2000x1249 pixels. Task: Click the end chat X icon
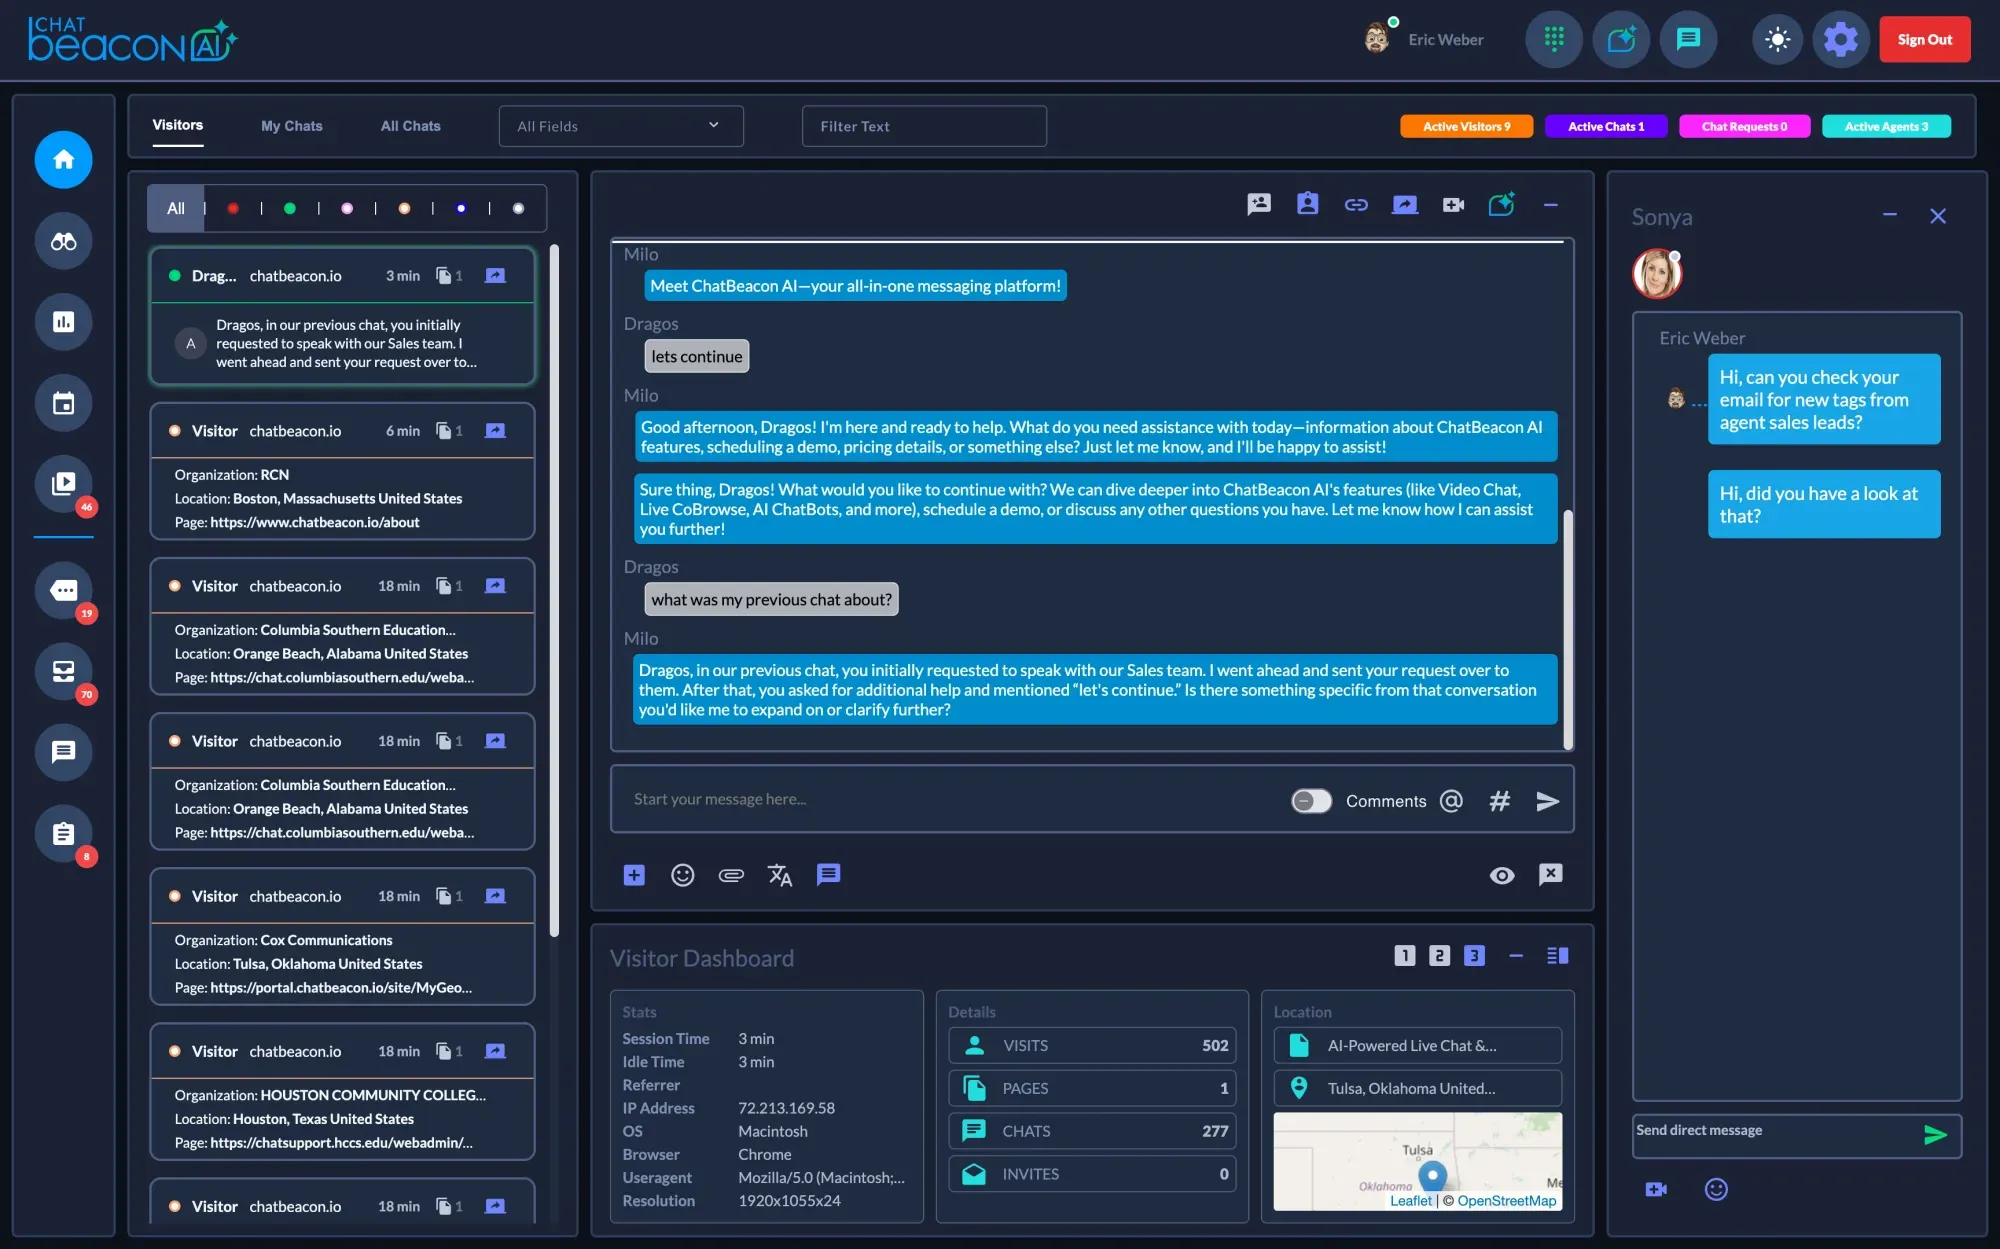[x=1550, y=874]
